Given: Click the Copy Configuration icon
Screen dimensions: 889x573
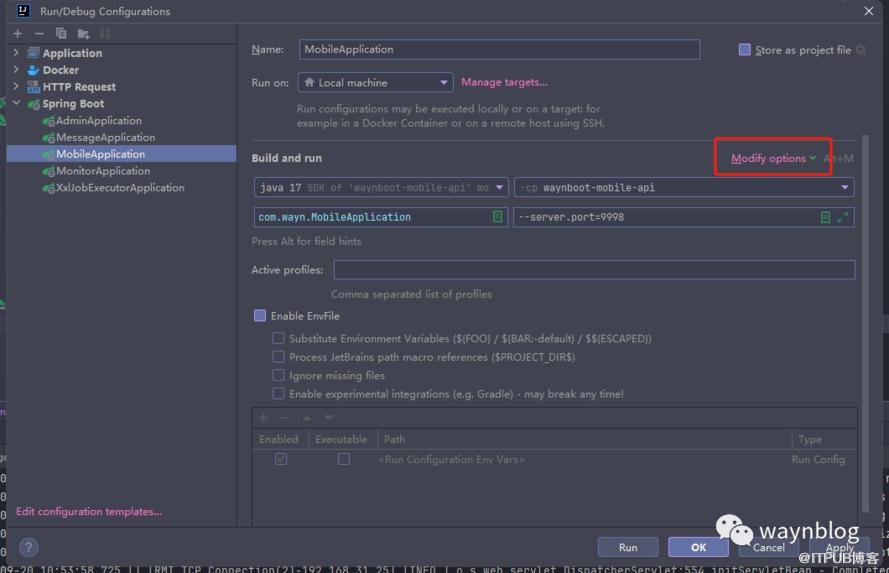Looking at the screenshot, I should click(x=61, y=34).
